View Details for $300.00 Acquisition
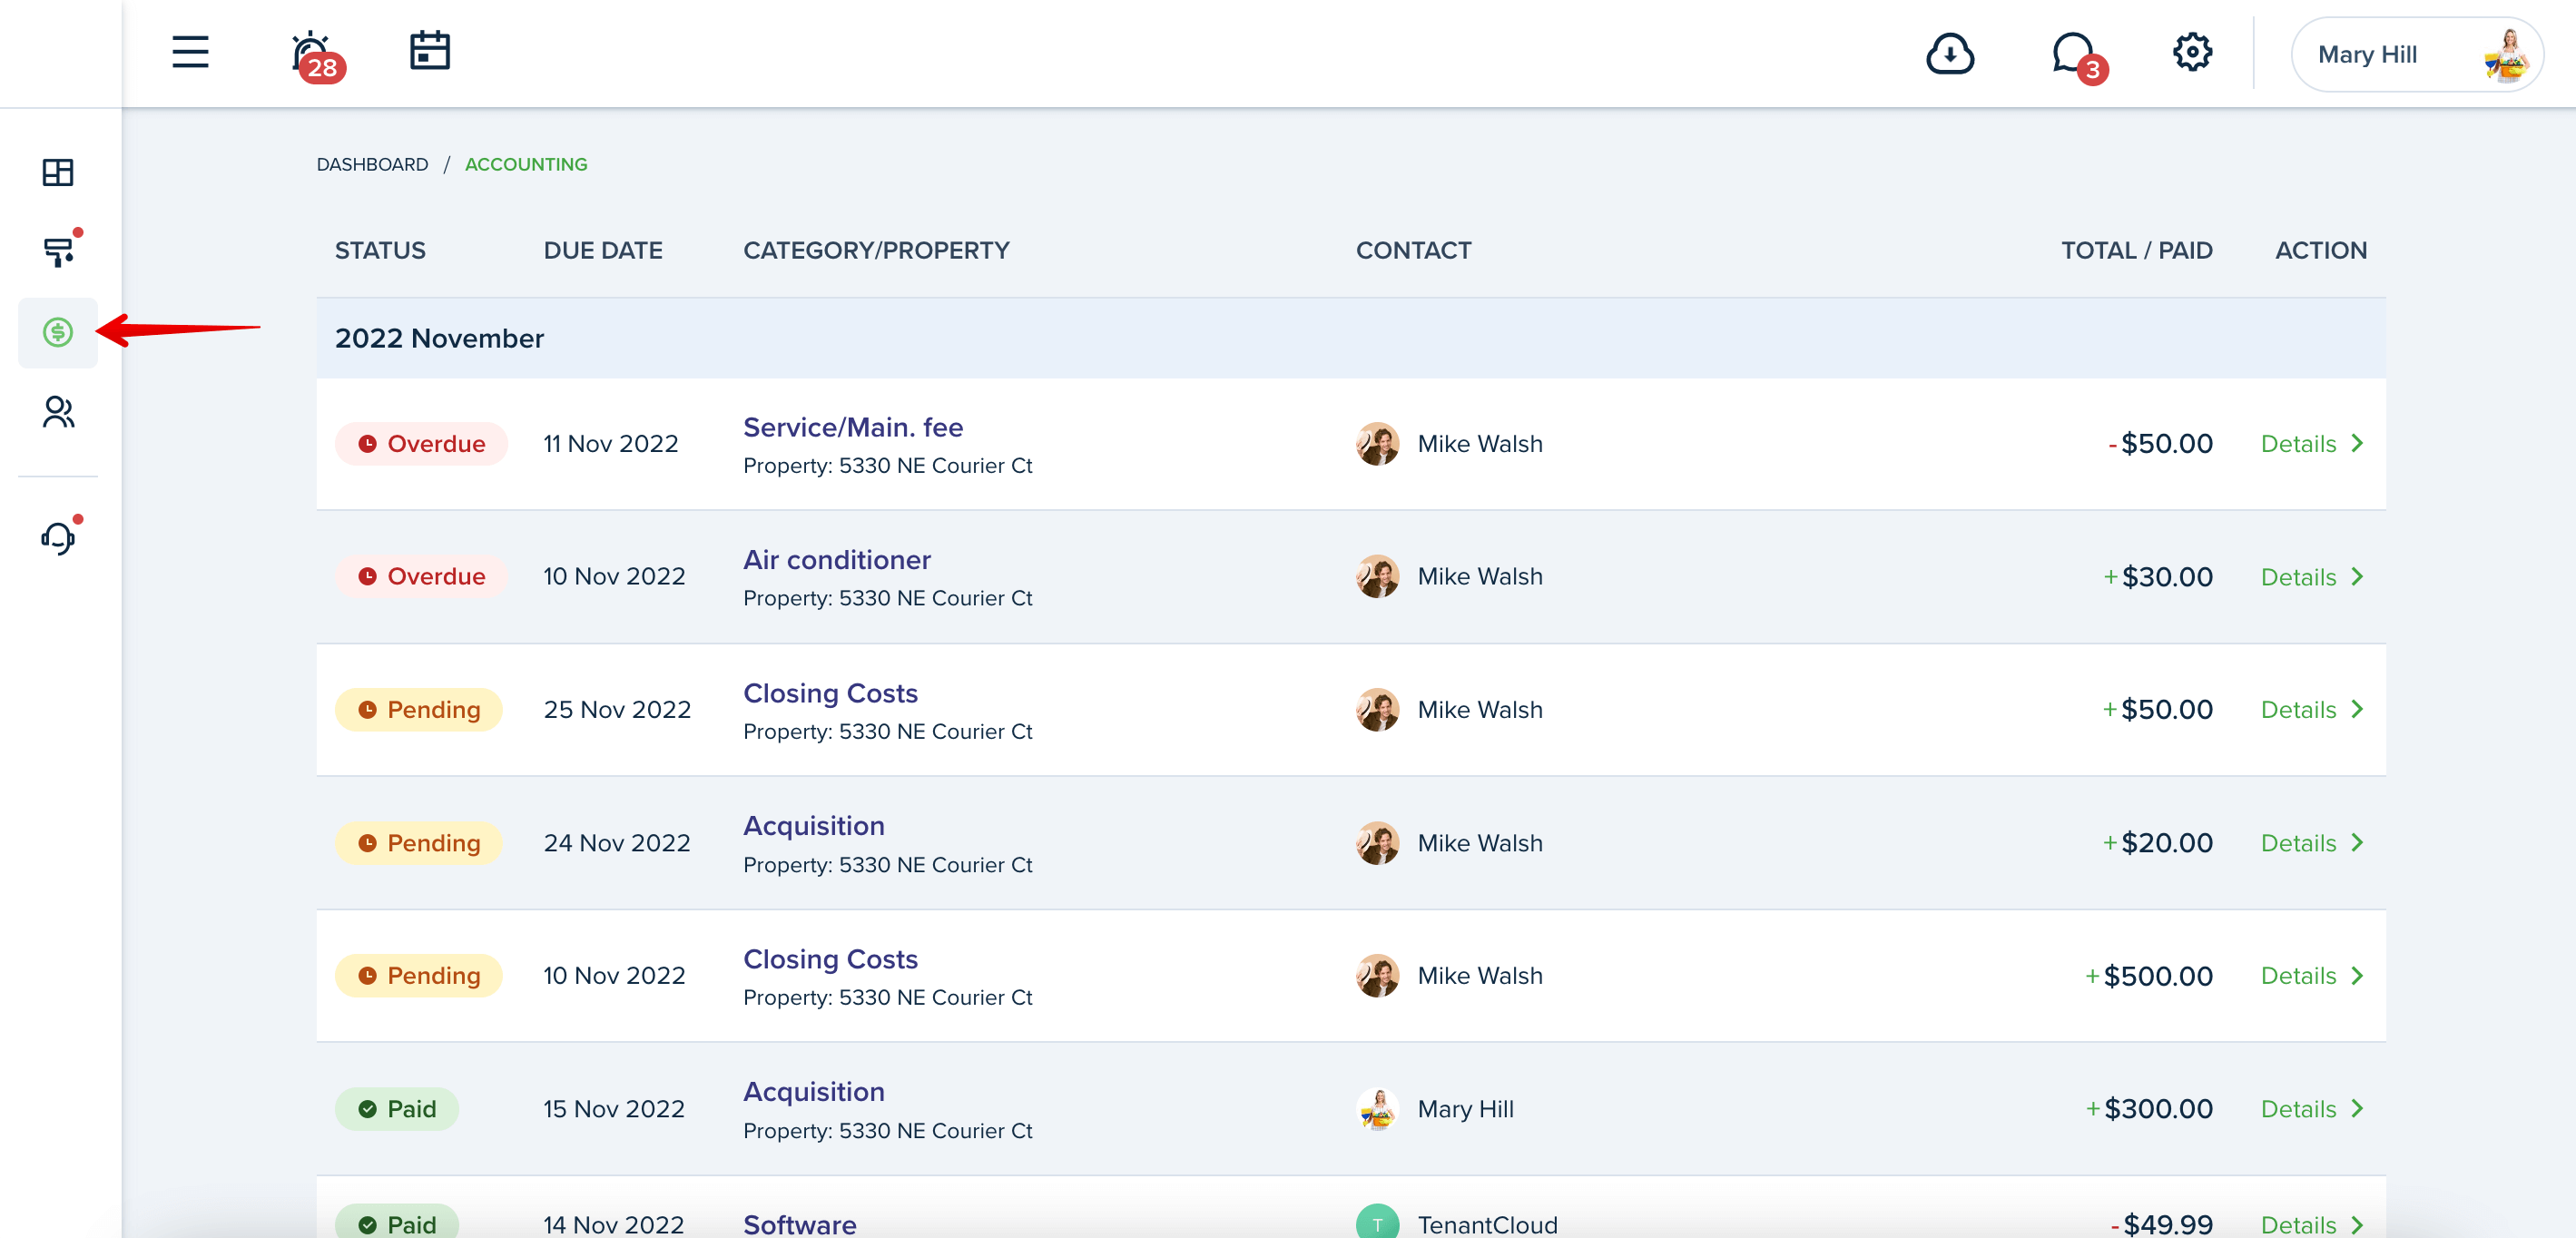The height and width of the screenshot is (1238, 2576). click(2312, 1109)
